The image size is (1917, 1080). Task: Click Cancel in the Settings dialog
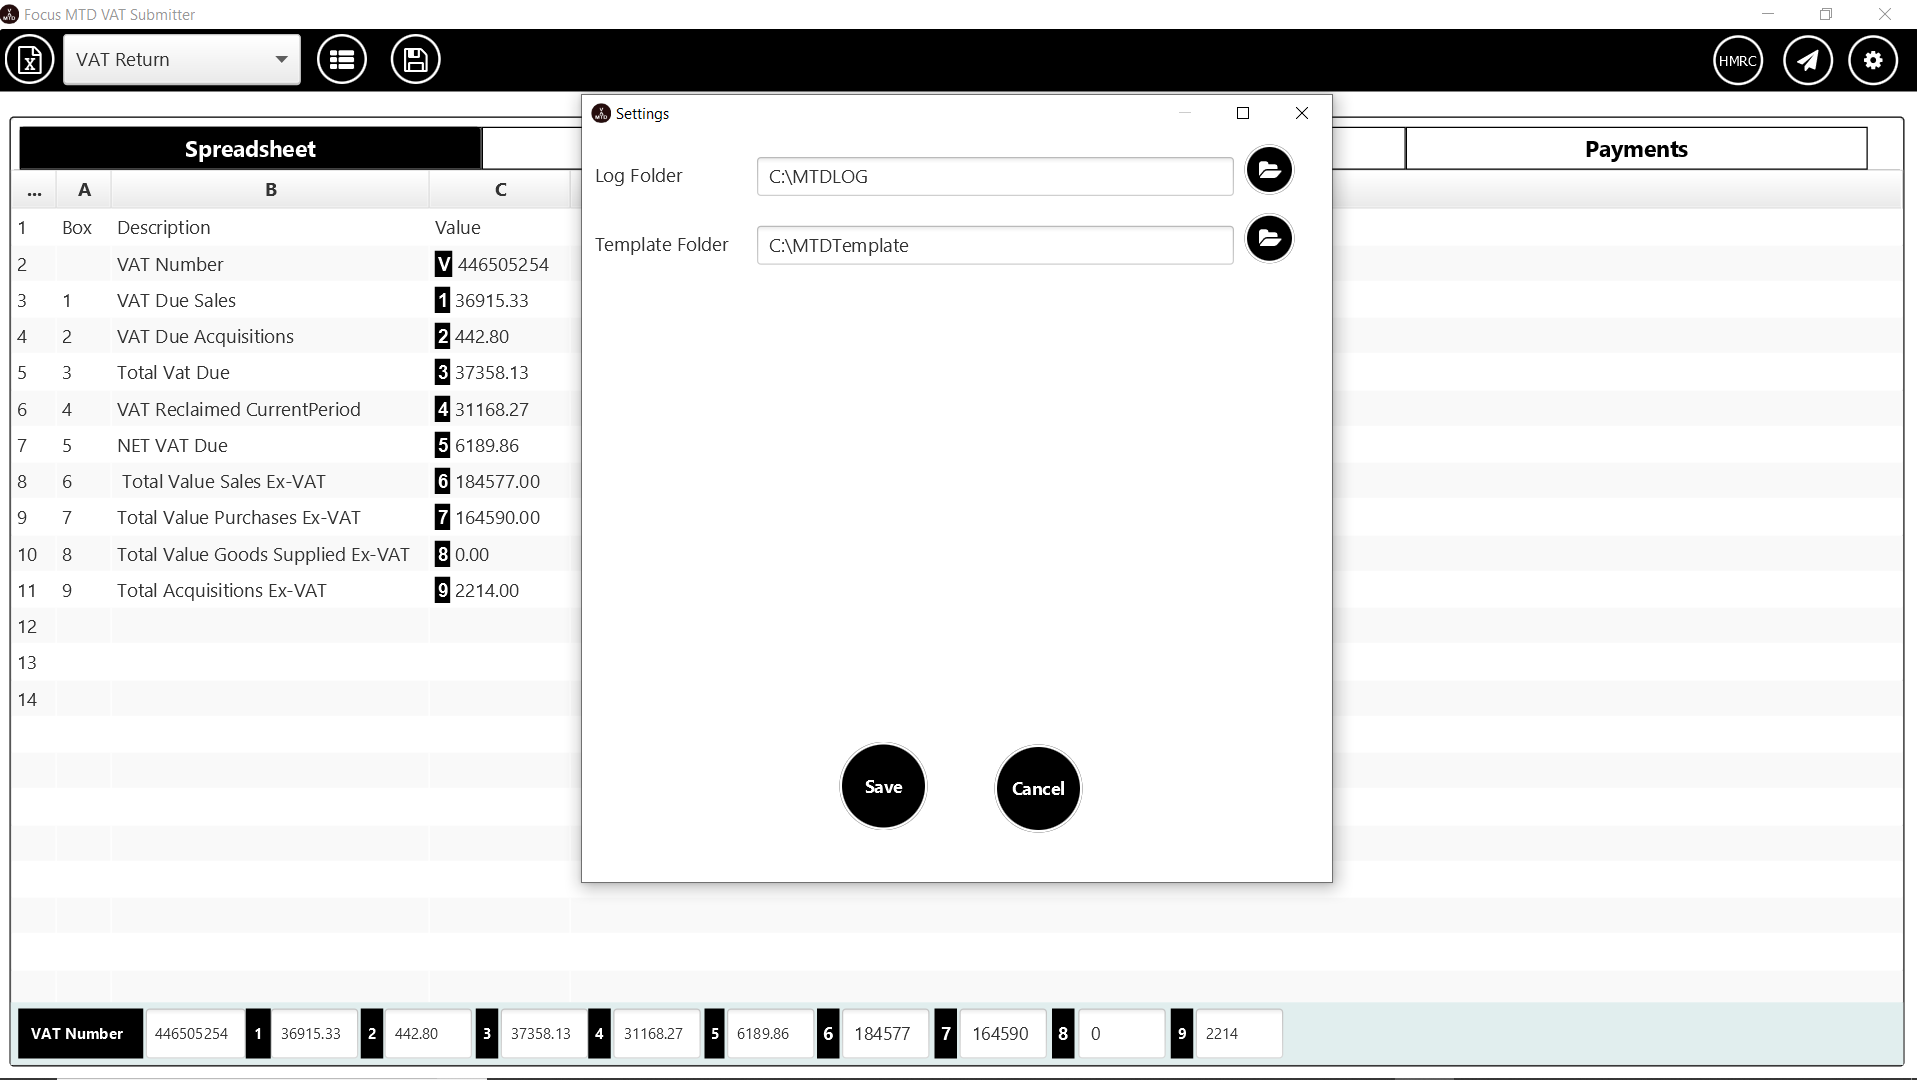[x=1038, y=788]
